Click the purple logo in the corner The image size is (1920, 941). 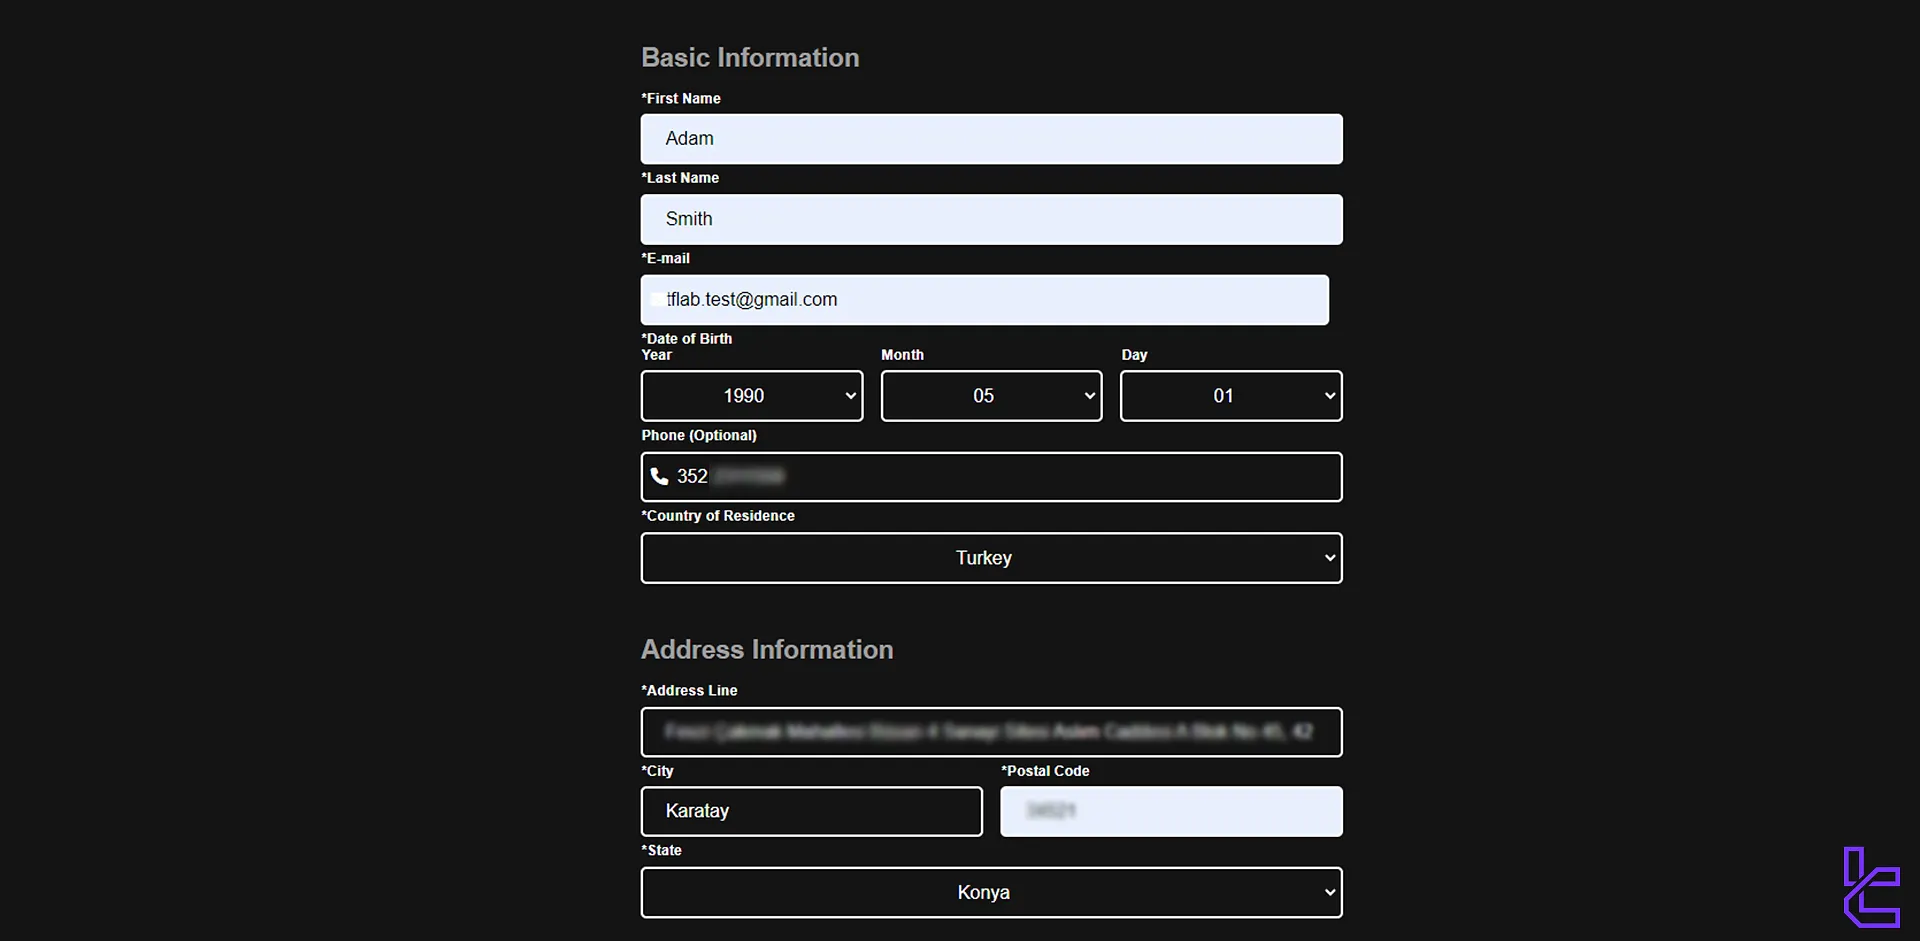point(1871,887)
